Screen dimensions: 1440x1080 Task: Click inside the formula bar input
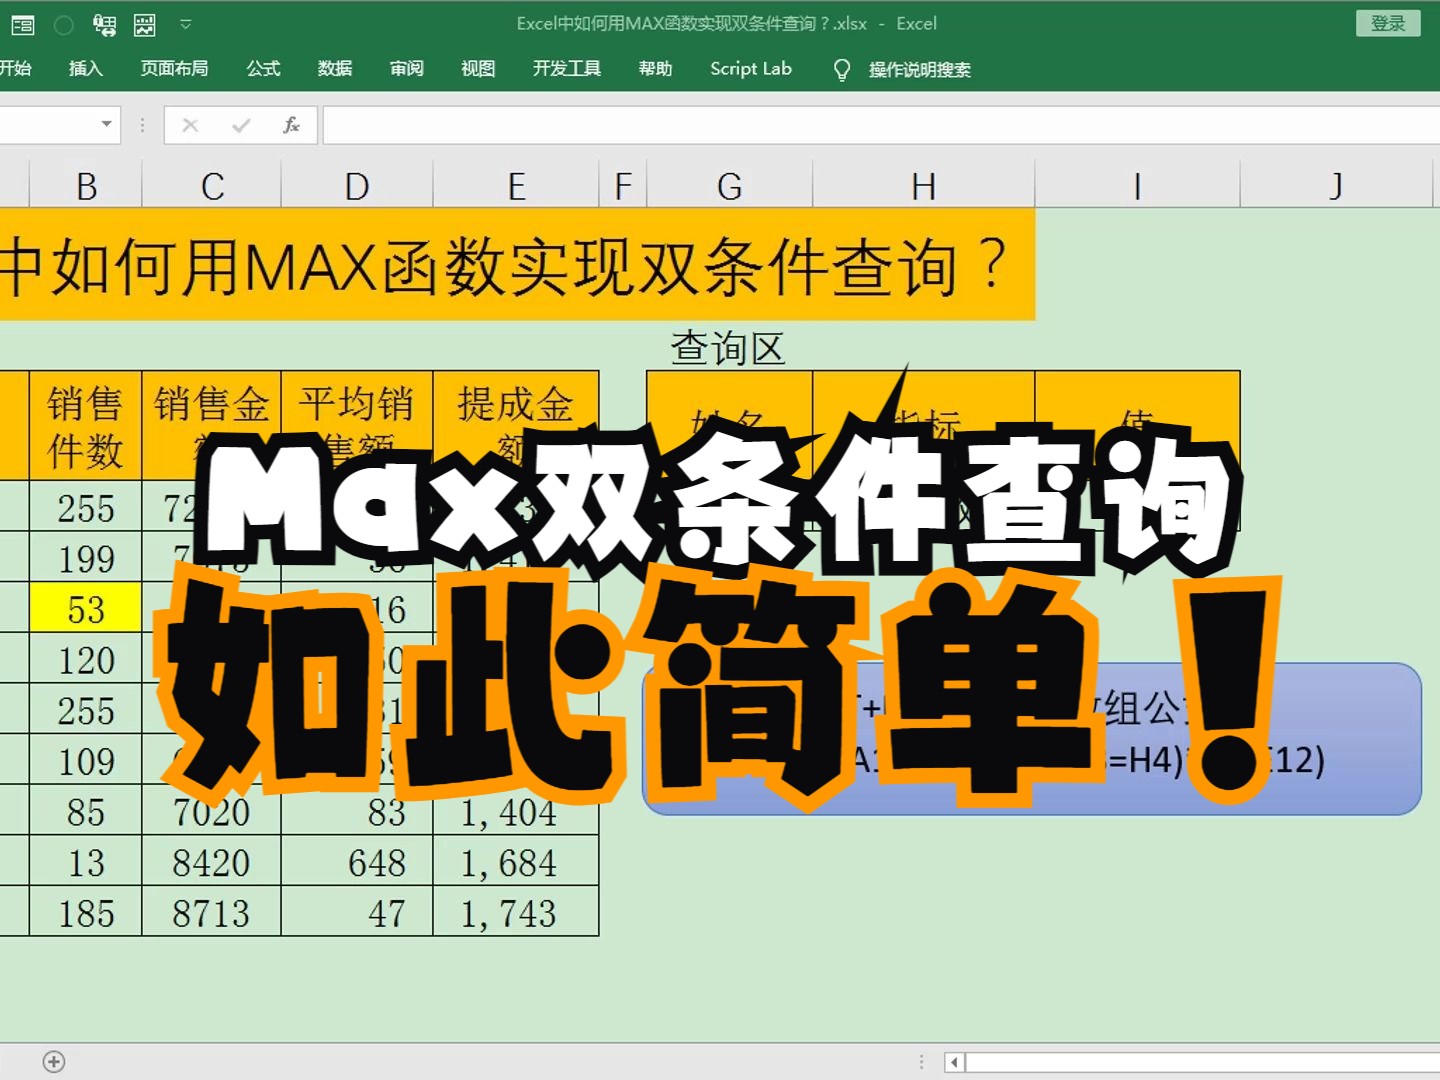click(x=881, y=125)
